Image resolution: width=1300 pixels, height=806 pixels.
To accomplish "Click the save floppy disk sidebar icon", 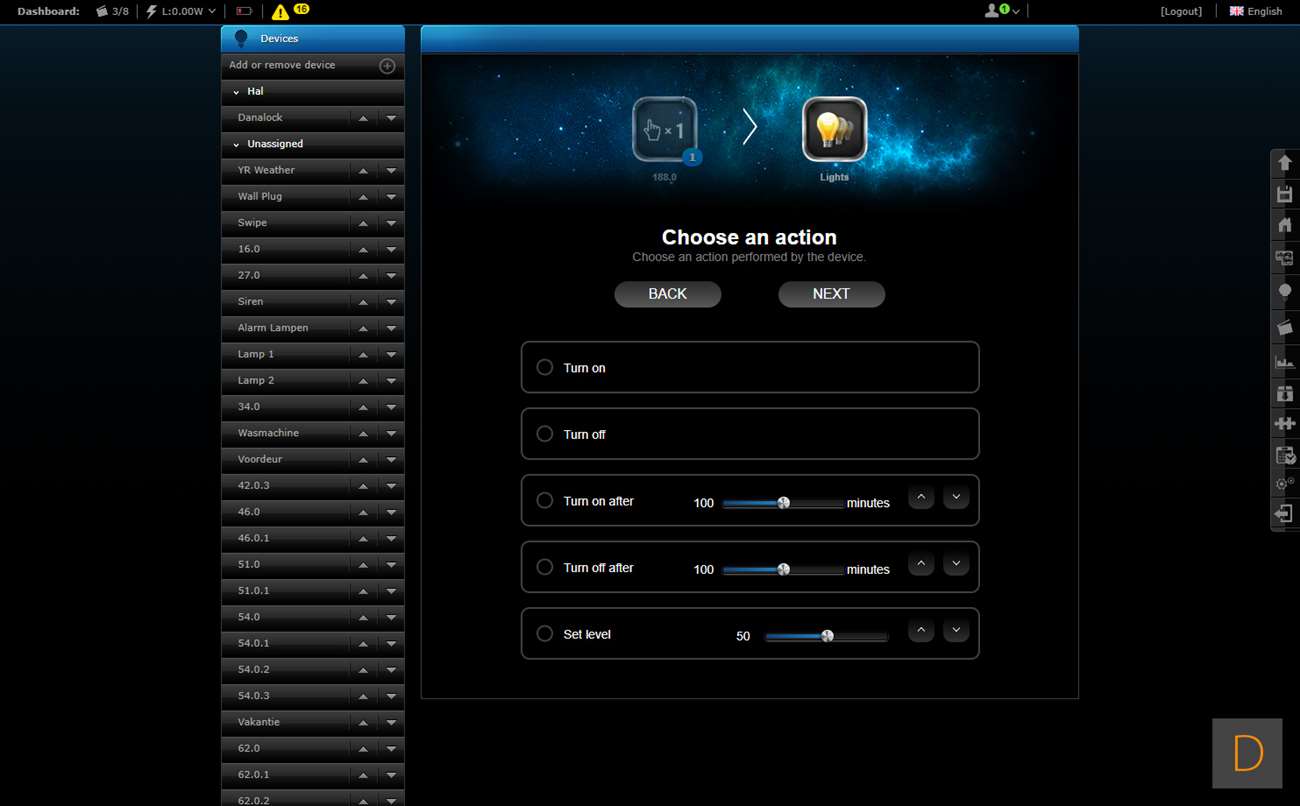I will point(1285,194).
